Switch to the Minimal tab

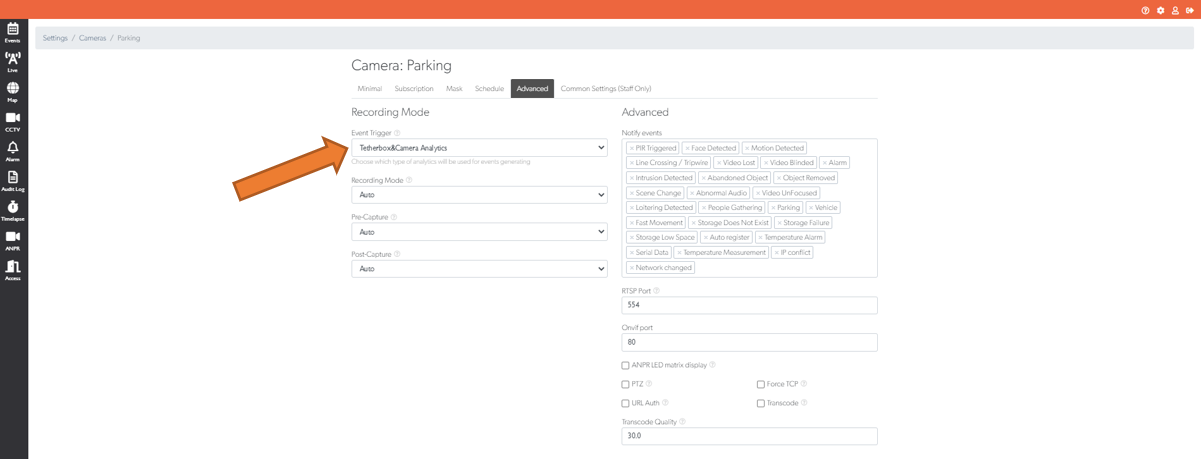click(370, 89)
